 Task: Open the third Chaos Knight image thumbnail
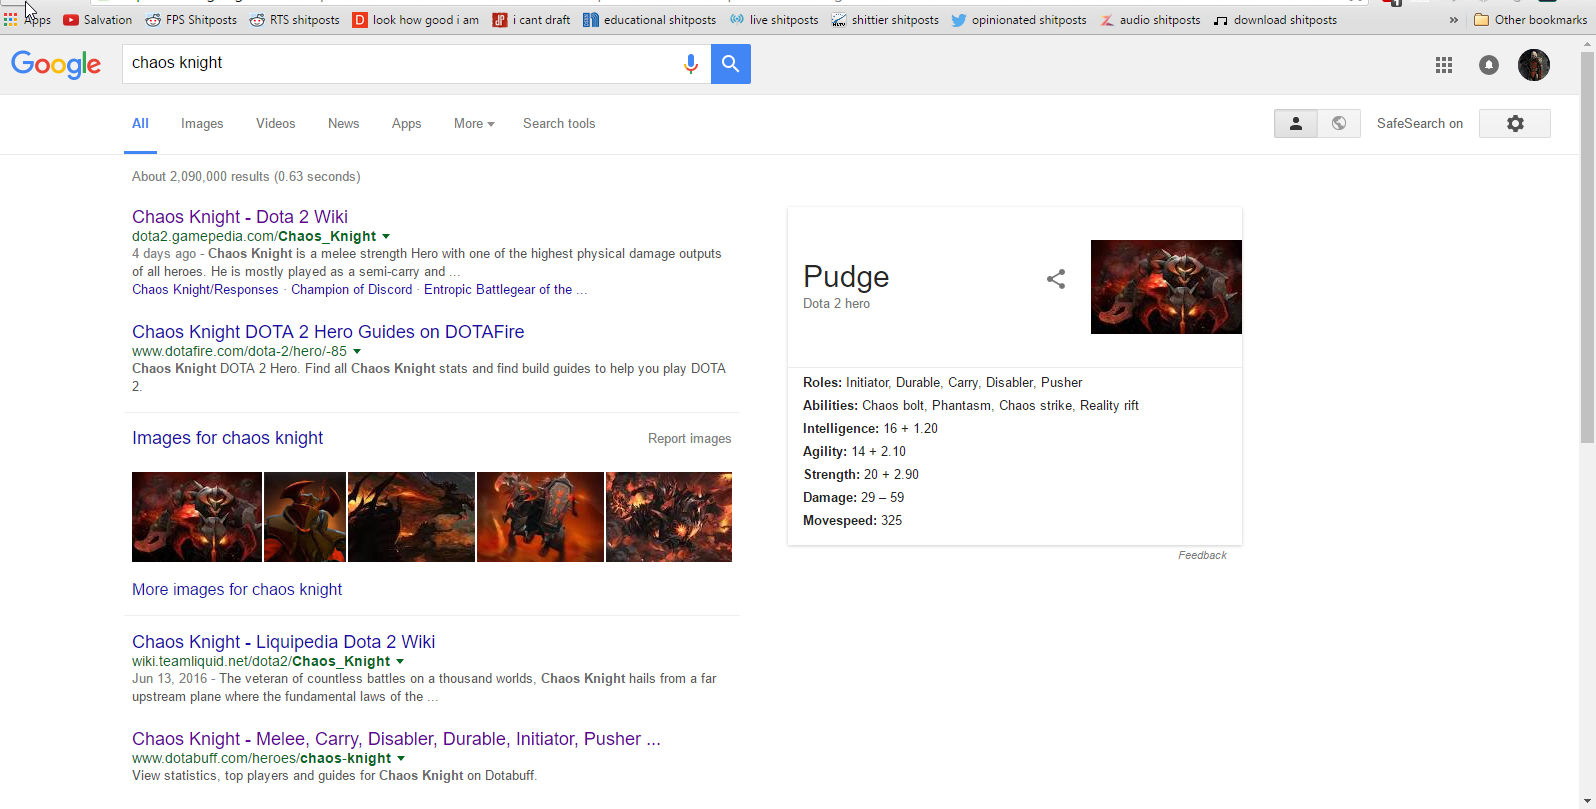(x=411, y=517)
